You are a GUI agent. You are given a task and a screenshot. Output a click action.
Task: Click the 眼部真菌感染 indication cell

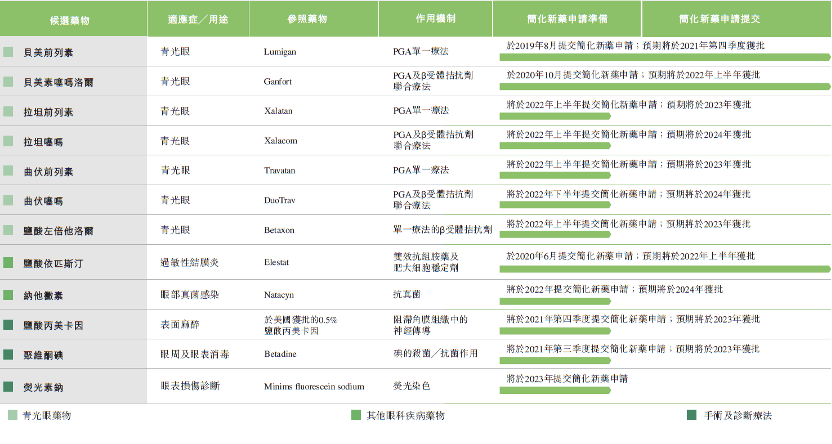tap(189, 294)
